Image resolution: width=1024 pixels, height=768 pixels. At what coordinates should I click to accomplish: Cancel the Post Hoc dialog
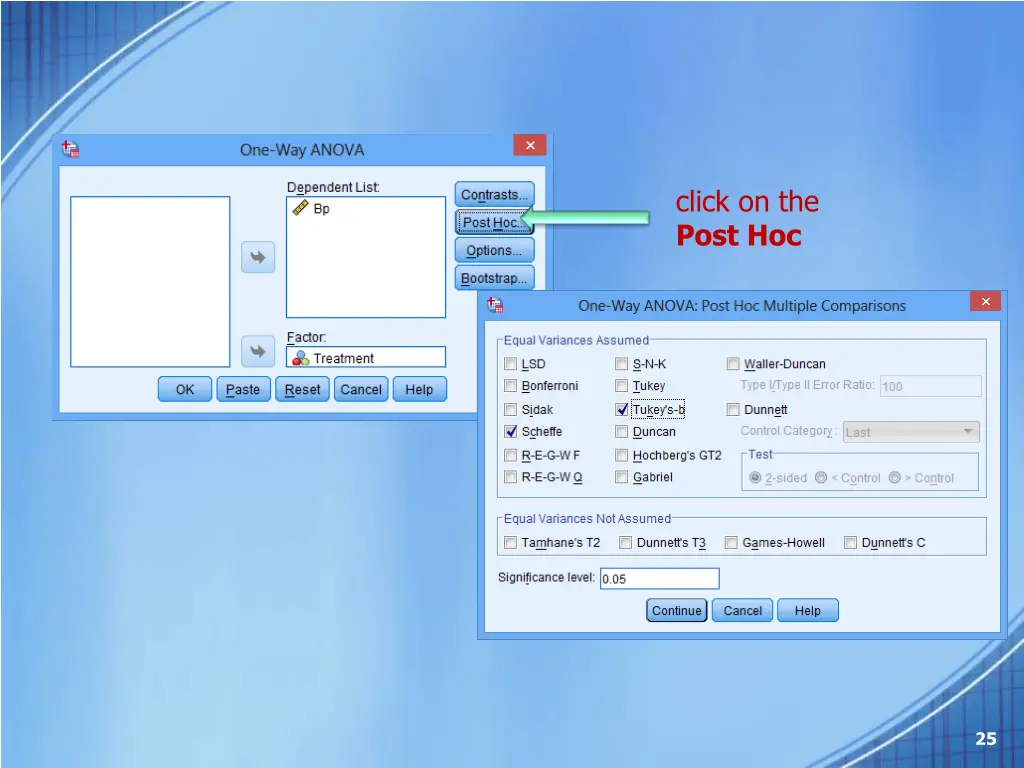point(743,611)
